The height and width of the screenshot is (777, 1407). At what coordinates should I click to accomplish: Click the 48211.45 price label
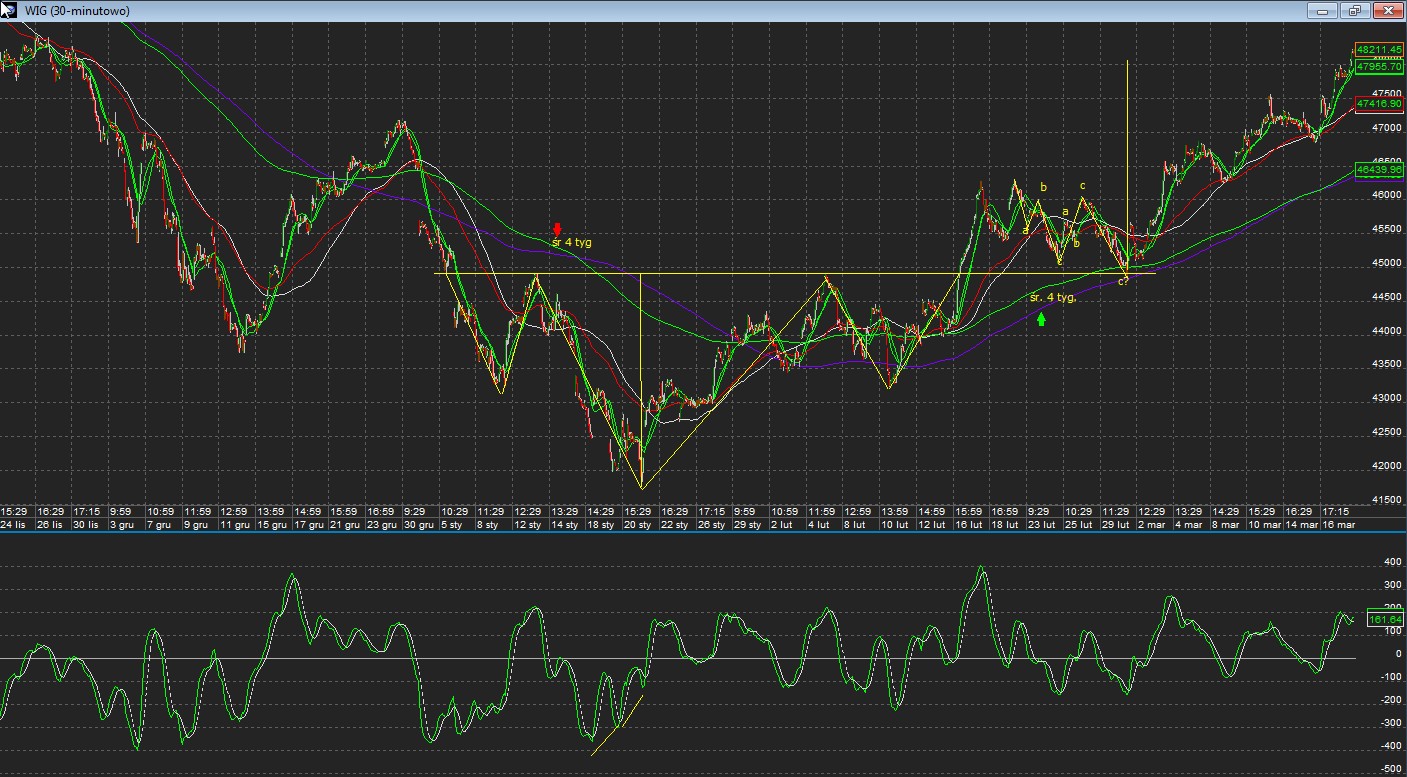click(x=1379, y=49)
